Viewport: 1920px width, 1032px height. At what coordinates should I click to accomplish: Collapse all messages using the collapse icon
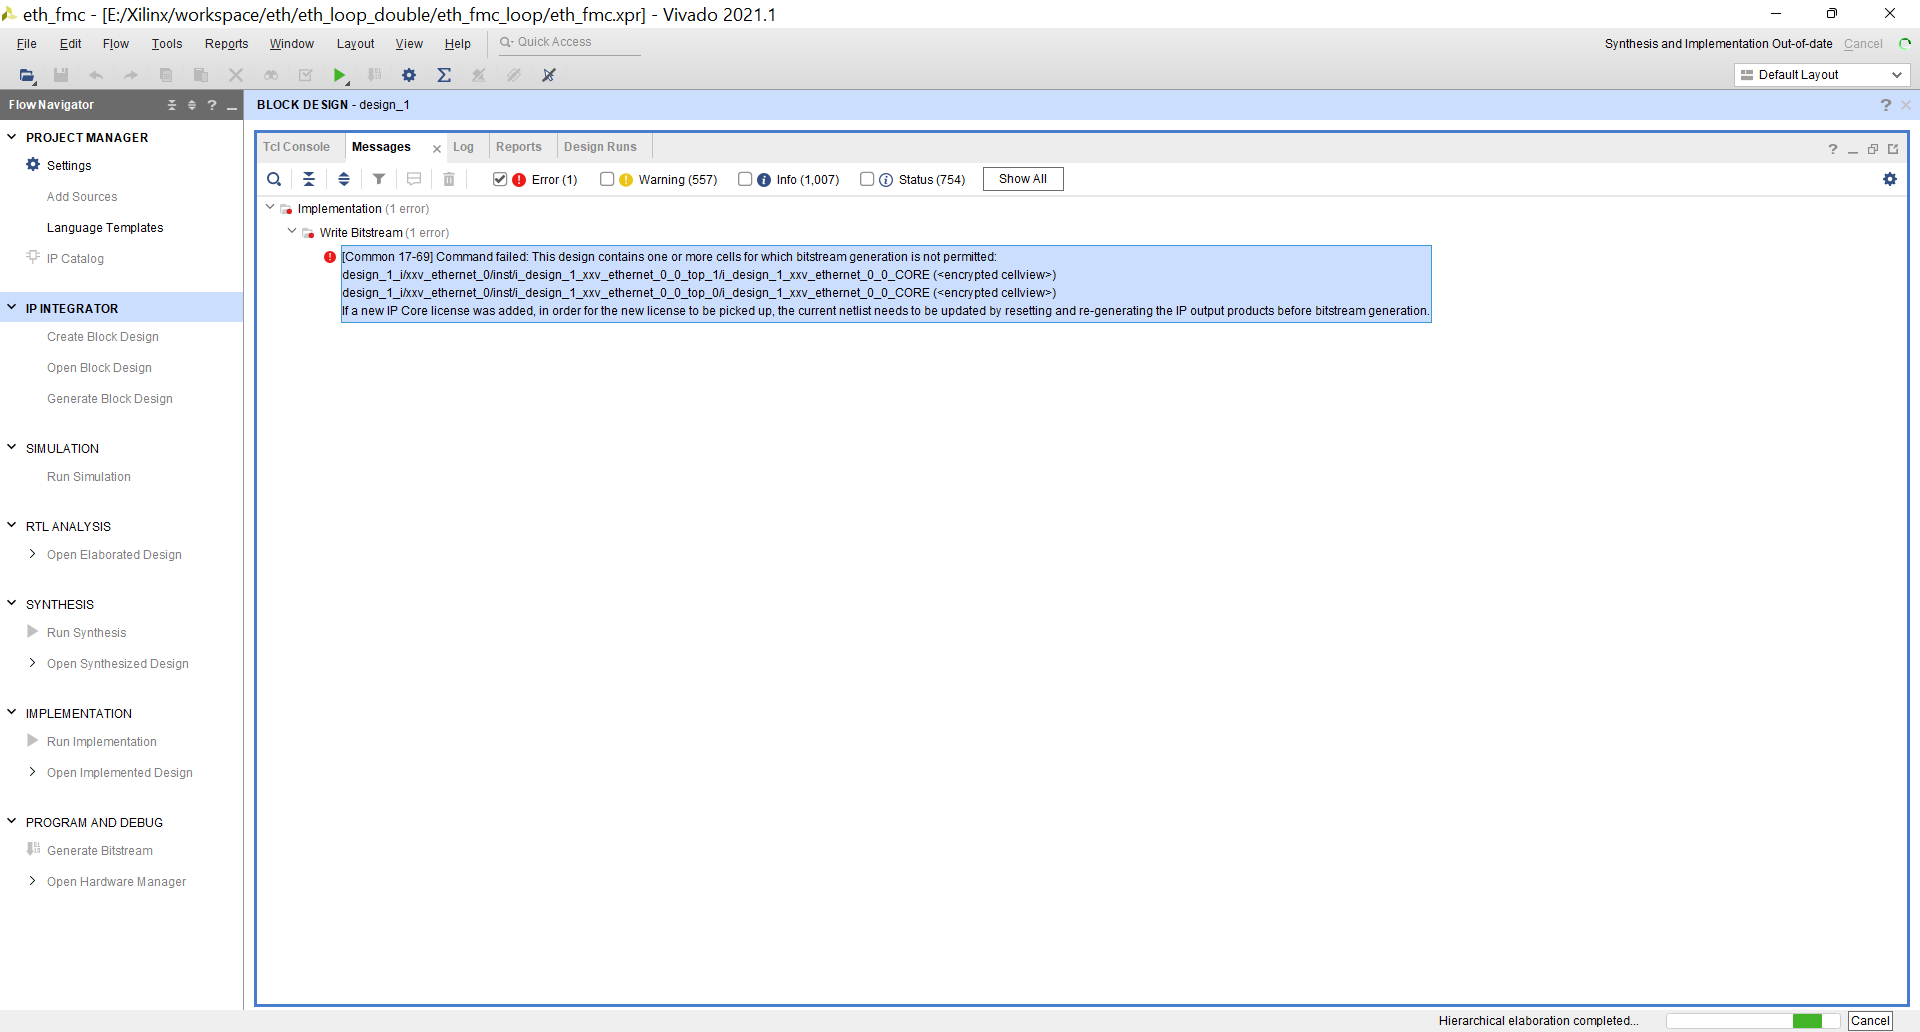point(309,179)
